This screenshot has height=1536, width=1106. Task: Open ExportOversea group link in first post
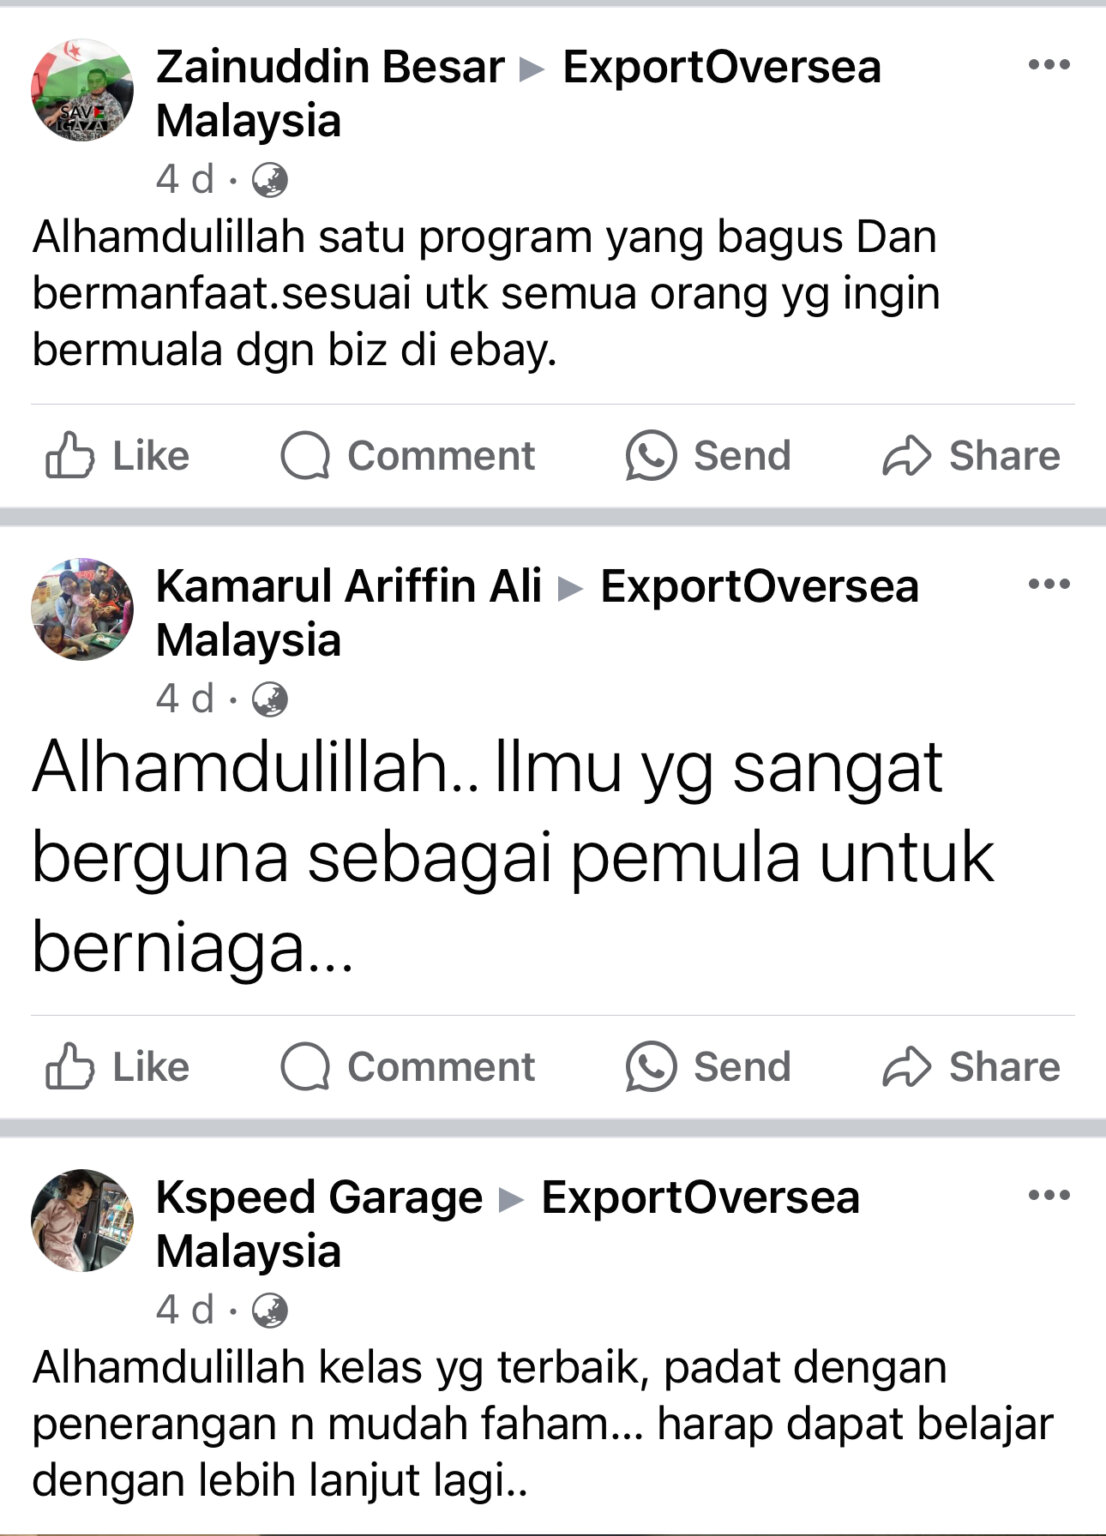coord(519,94)
